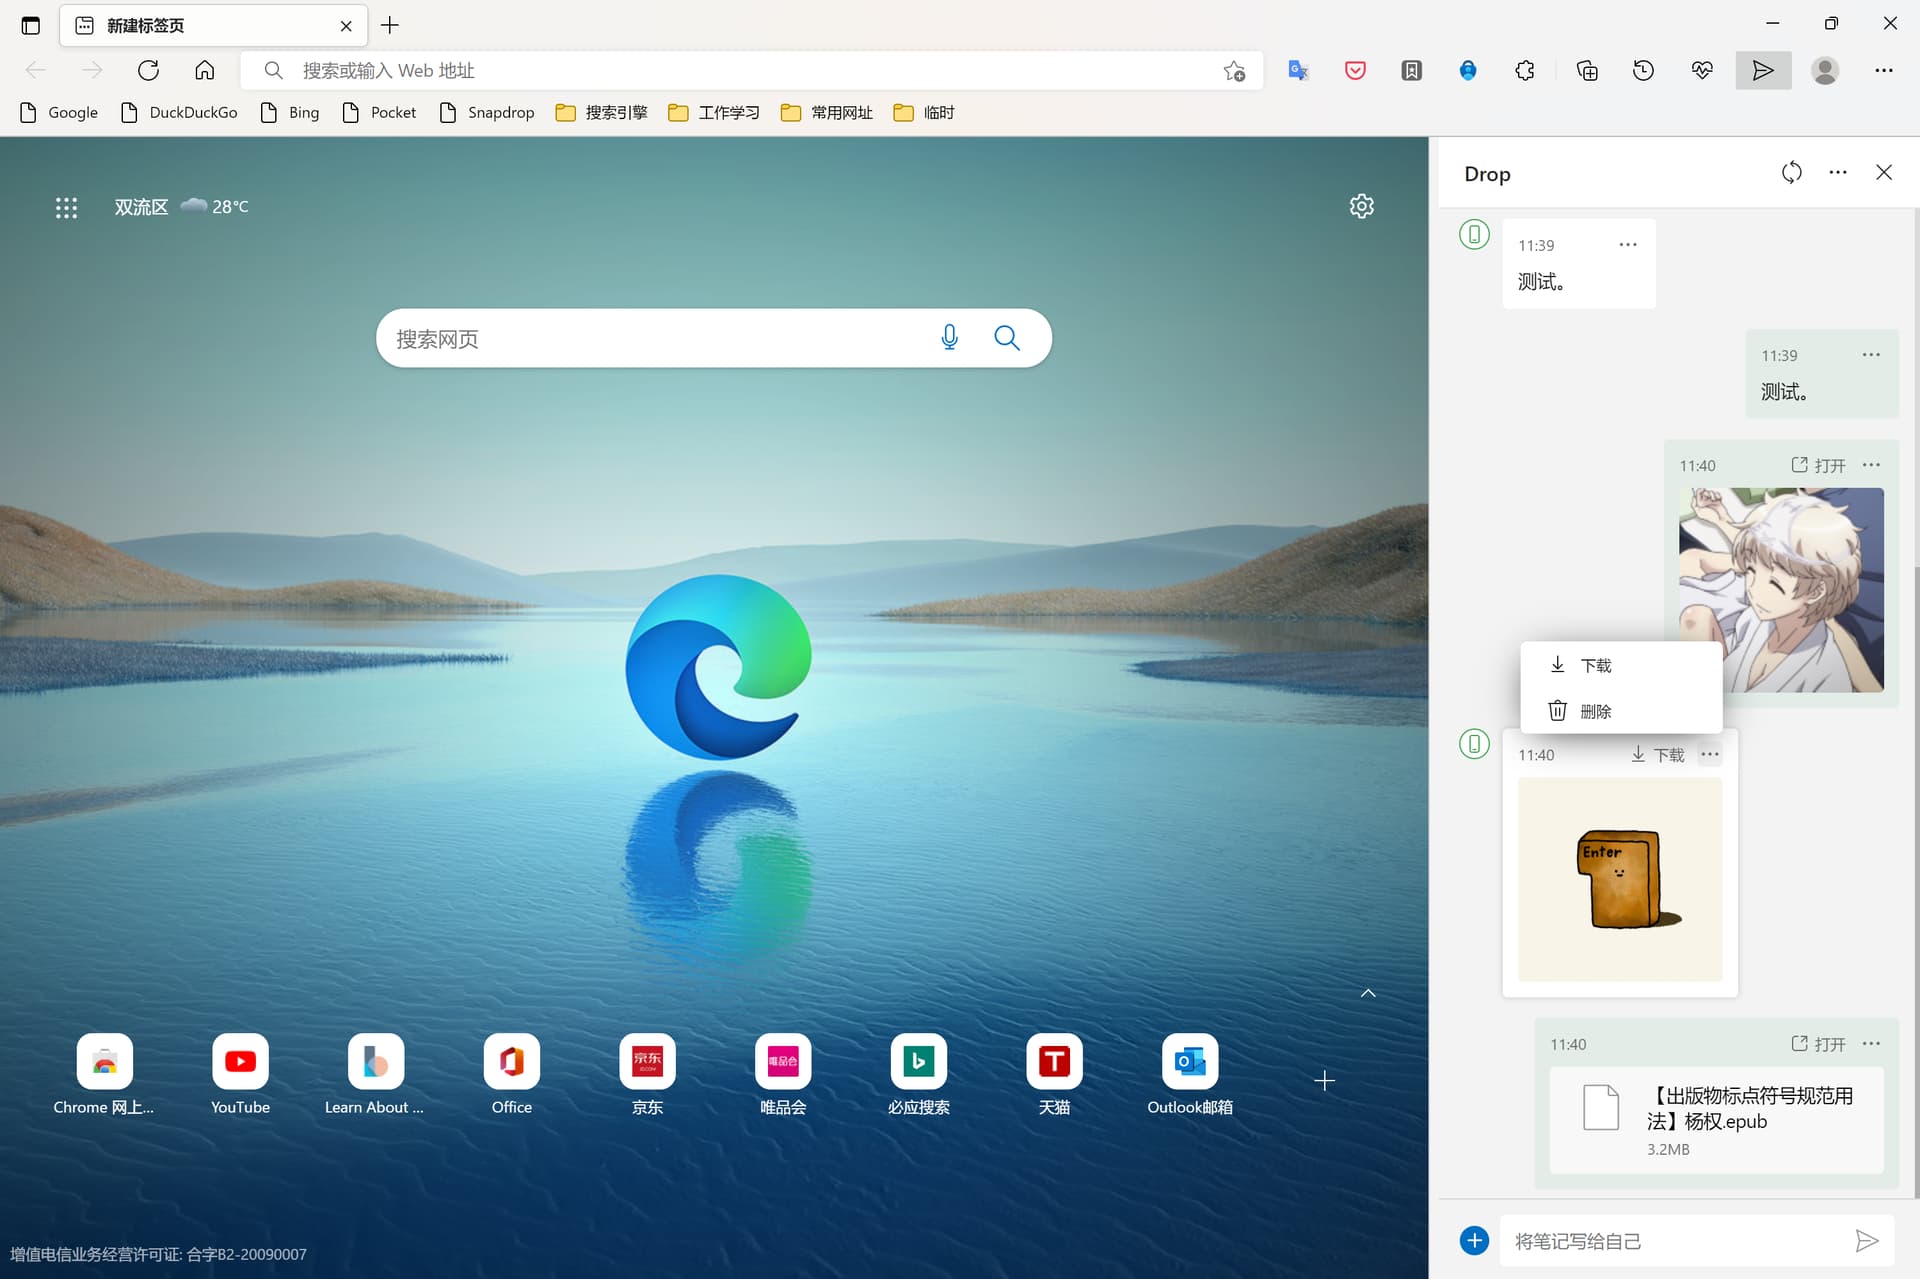This screenshot has width=1920, height=1279.
Task: Open the Pocket extension icon
Action: tap(1355, 70)
